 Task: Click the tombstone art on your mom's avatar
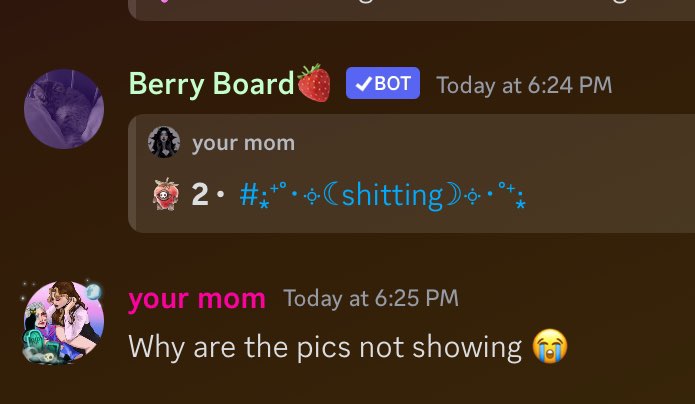click(x=37, y=341)
